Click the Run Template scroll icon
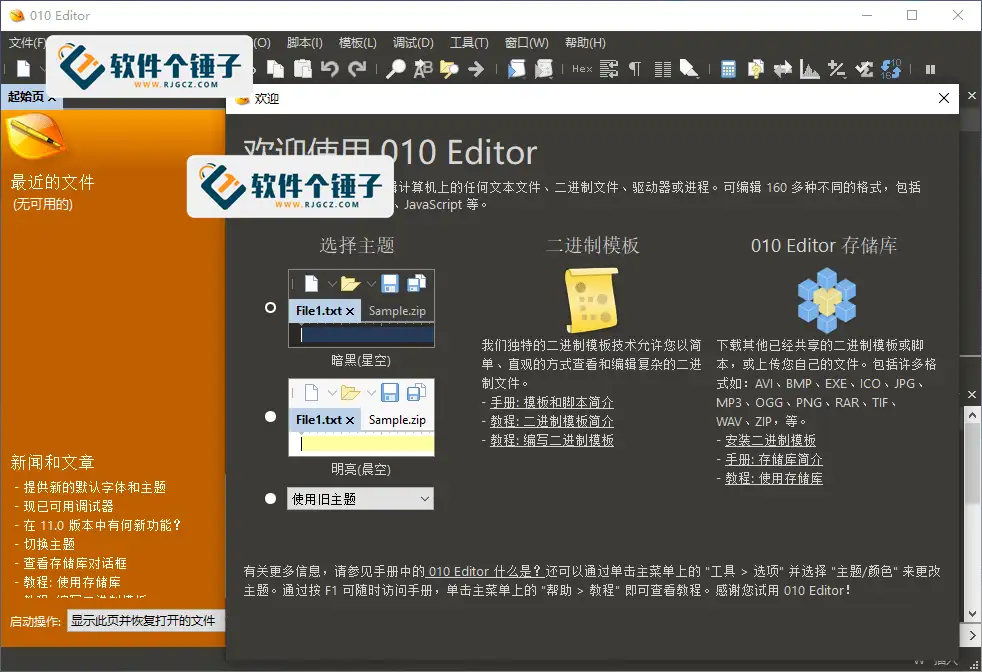The width and height of the screenshot is (982, 672). pos(544,69)
